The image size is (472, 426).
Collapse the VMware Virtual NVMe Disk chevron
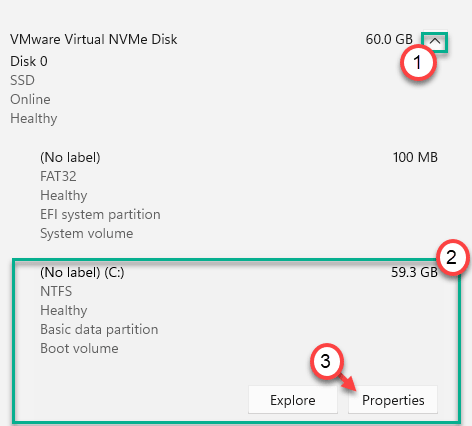(434, 42)
